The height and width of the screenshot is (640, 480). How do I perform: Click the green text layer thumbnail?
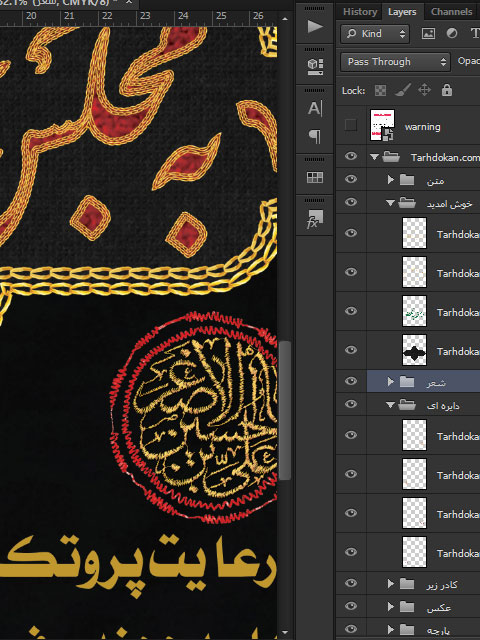[414, 311]
